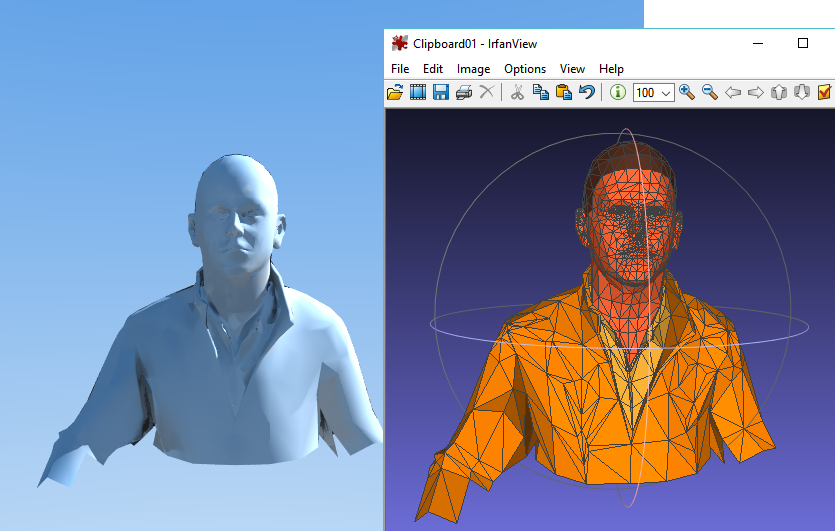The height and width of the screenshot is (531, 835).
Task: Show image information via the green info icon
Action: tap(617, 92)
